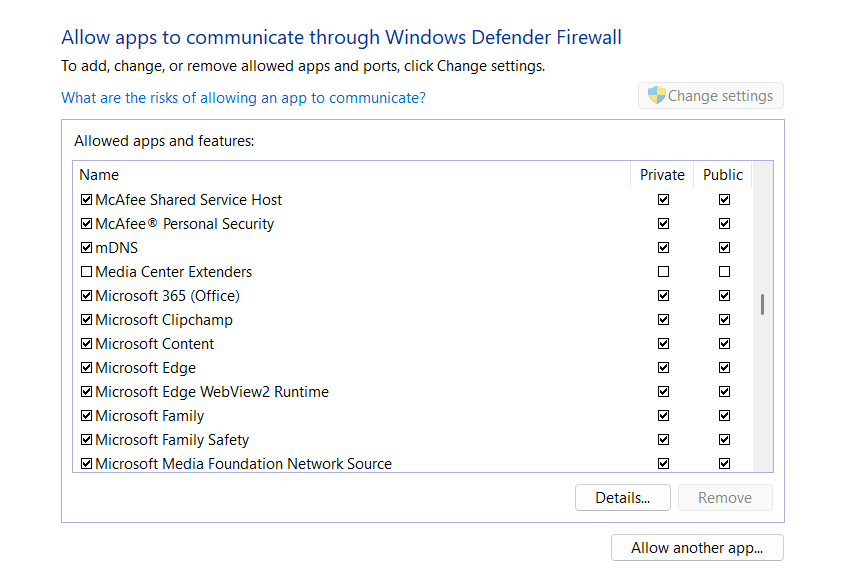Viewport: 857px width, 582px height.
Task: Toggle Private checkbox for Microsoft Family Safety
Action: [x=664, y=440]
